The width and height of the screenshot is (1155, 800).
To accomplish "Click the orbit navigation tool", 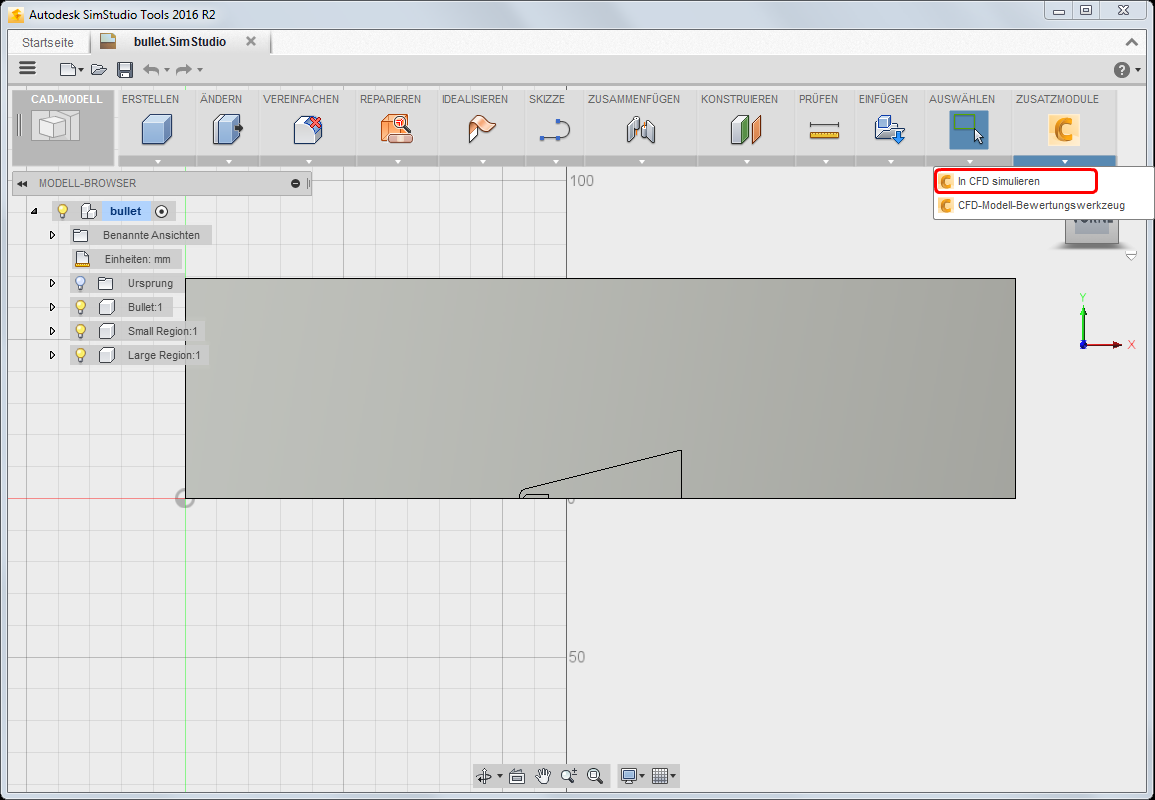I will 484,776.
